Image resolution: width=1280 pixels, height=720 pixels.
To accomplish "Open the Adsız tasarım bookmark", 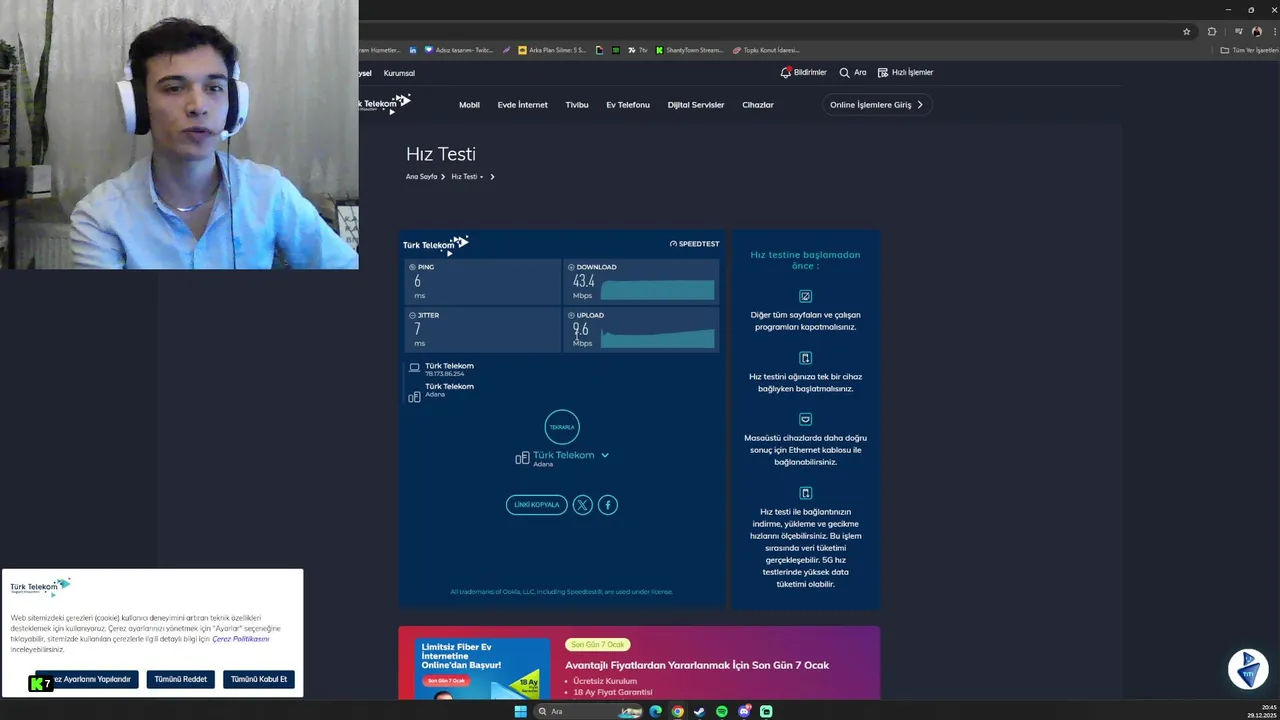I will [459, 50].
